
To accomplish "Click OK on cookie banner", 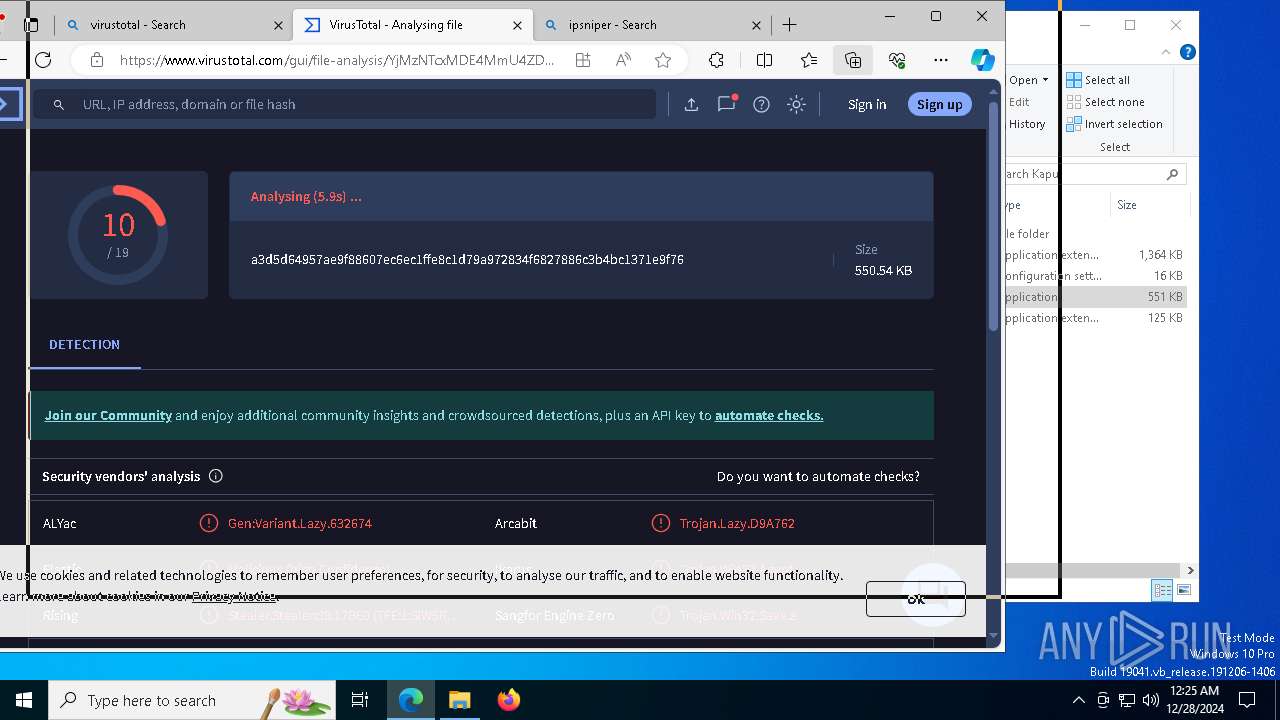I will (915, 599).
